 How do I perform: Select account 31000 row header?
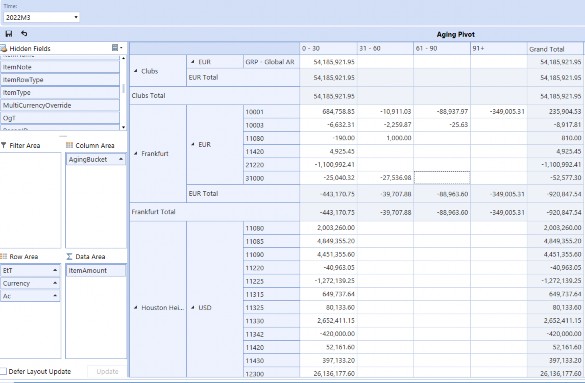[x=271, y=178]
